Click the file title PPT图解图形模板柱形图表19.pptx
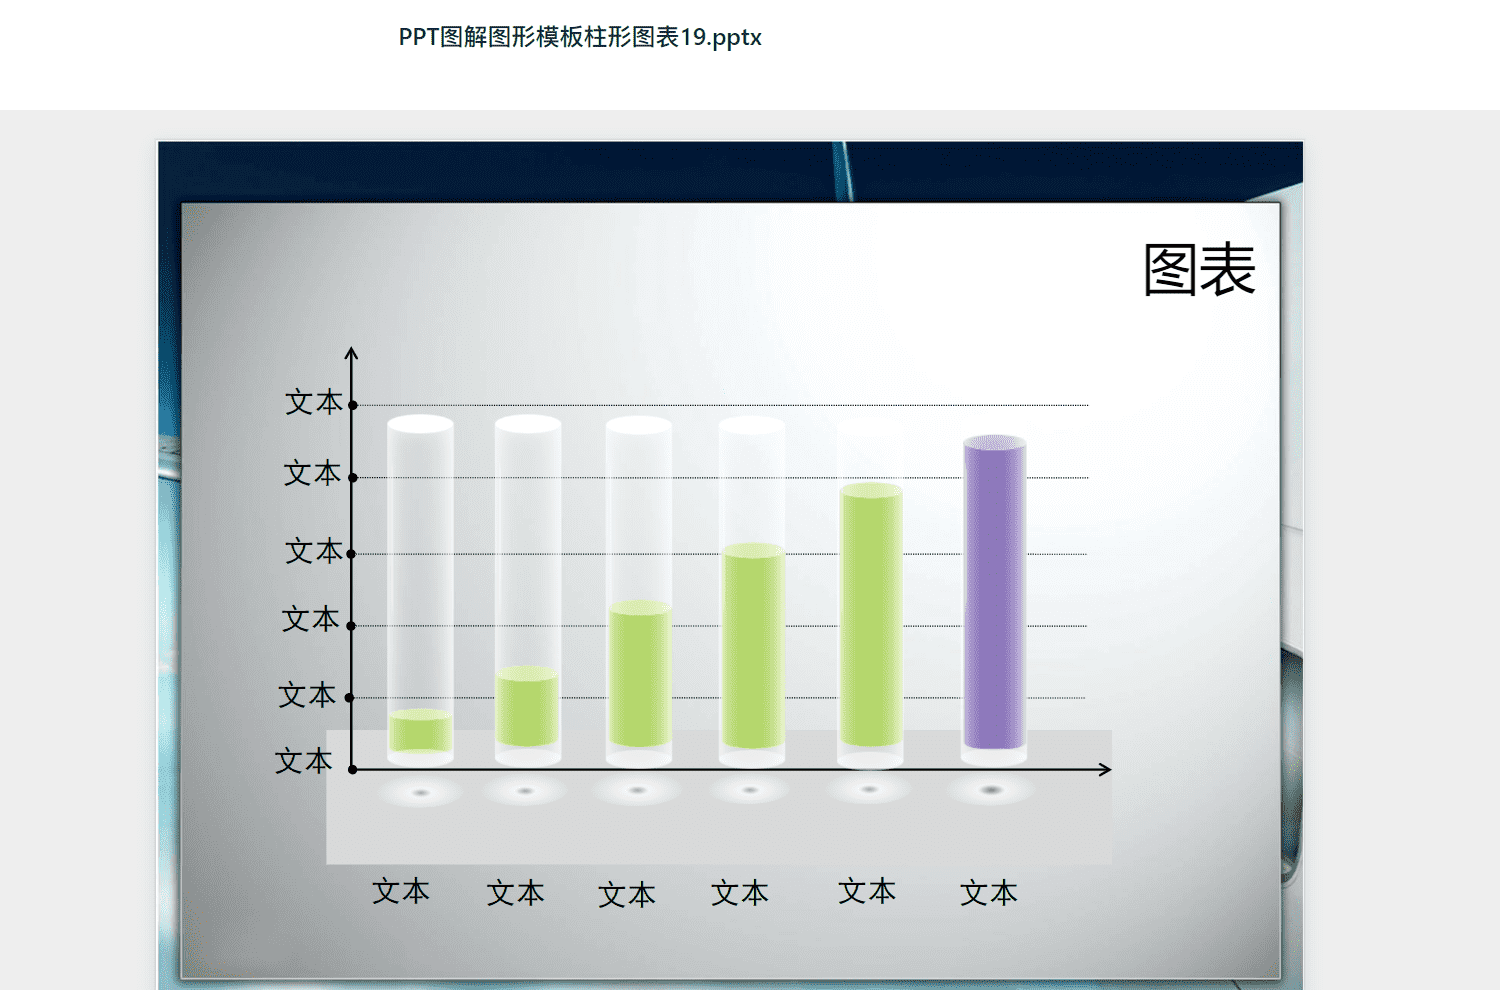Viewport: 1500px width, 990px height. (x=580, y=37)
